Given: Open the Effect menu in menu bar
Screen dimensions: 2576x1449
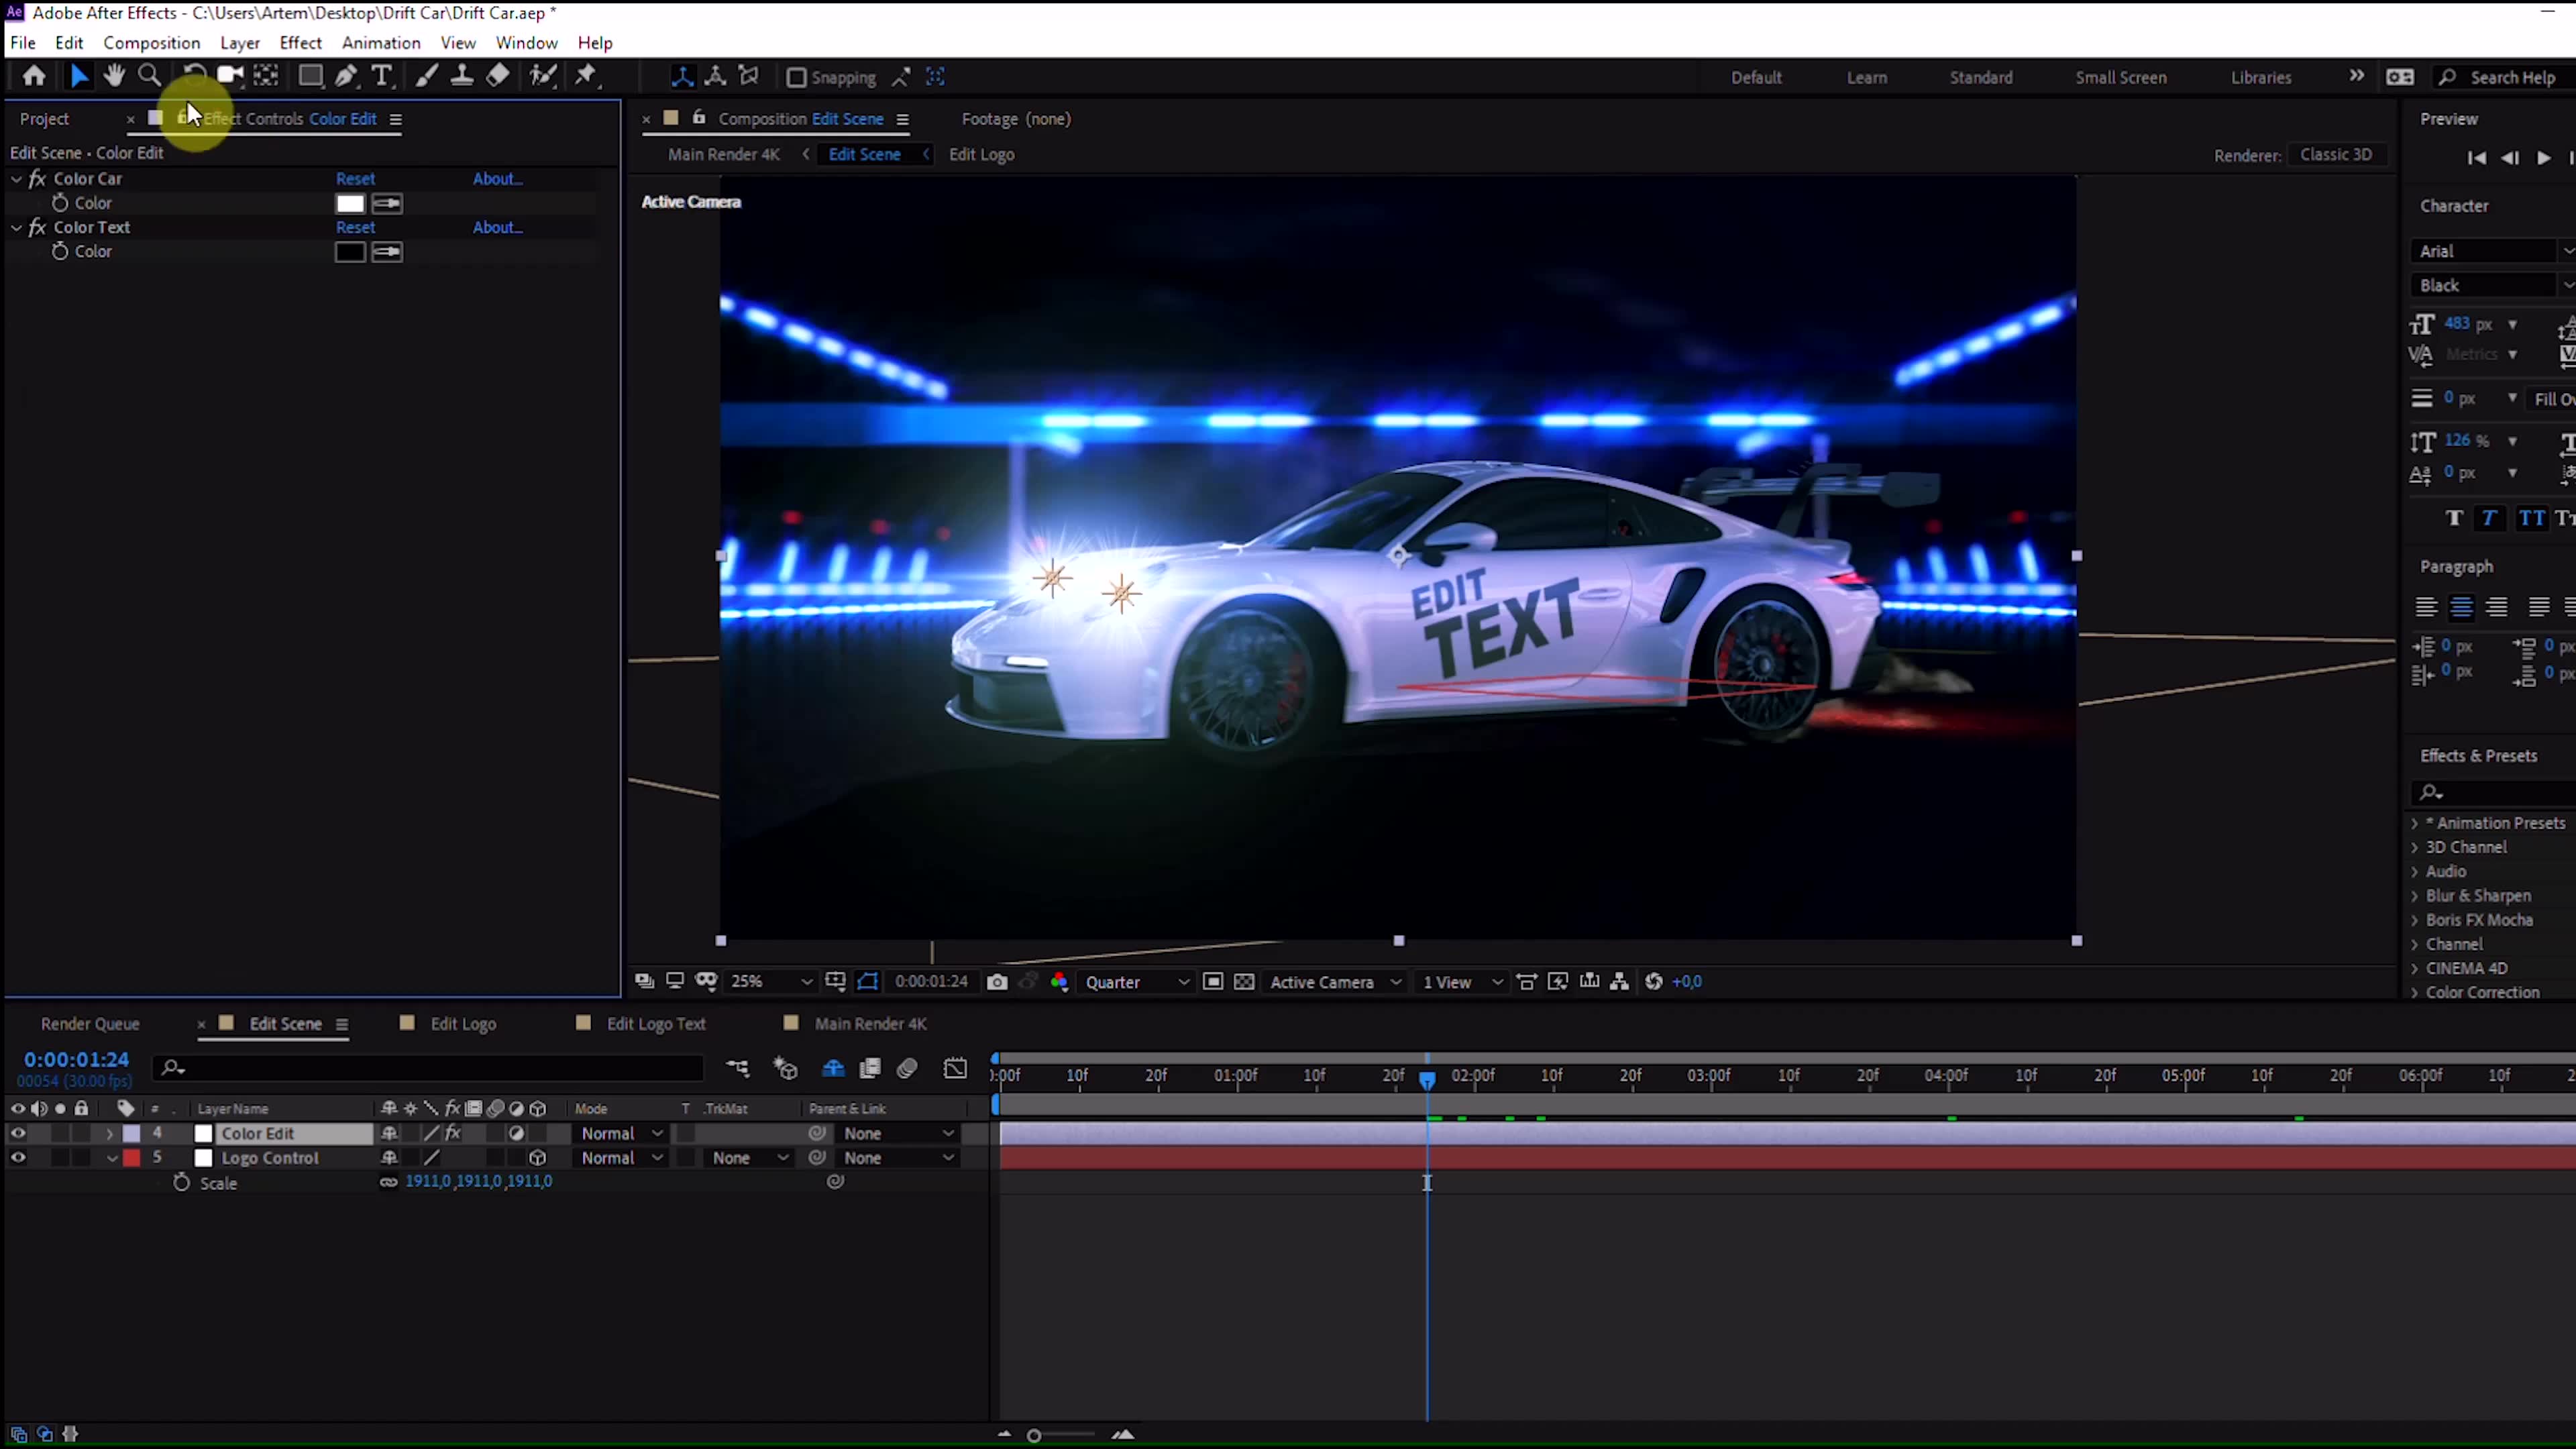Looking at the screenshot, I should [x=299, y=42].
